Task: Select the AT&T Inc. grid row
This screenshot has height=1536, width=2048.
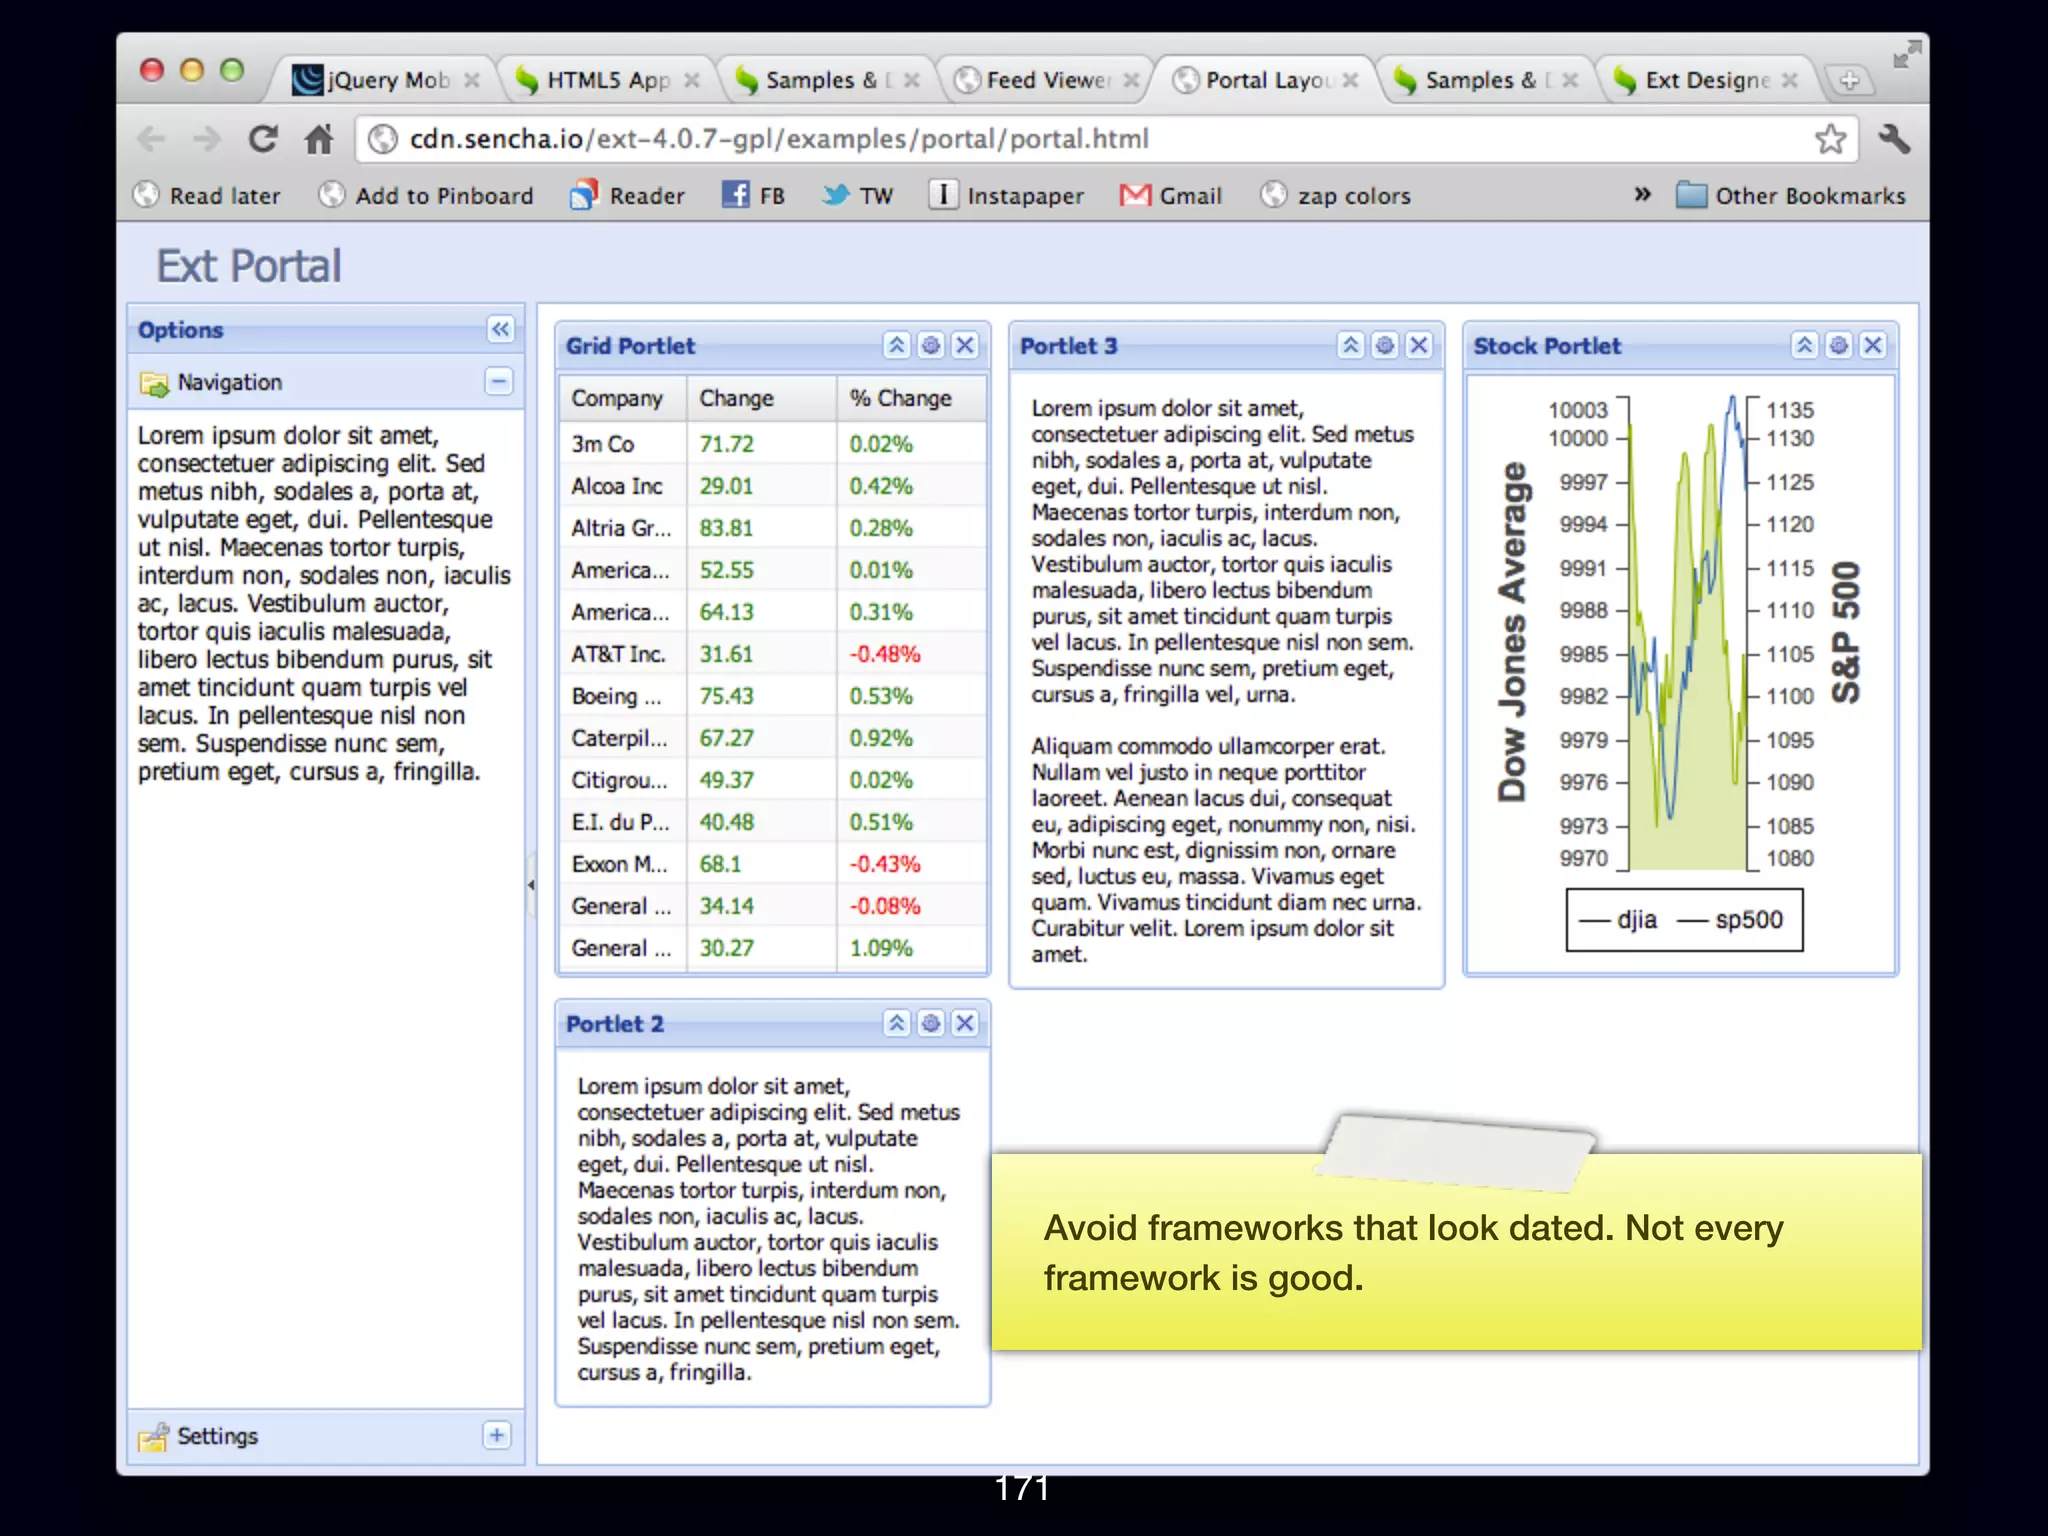Action: point(772,654)
